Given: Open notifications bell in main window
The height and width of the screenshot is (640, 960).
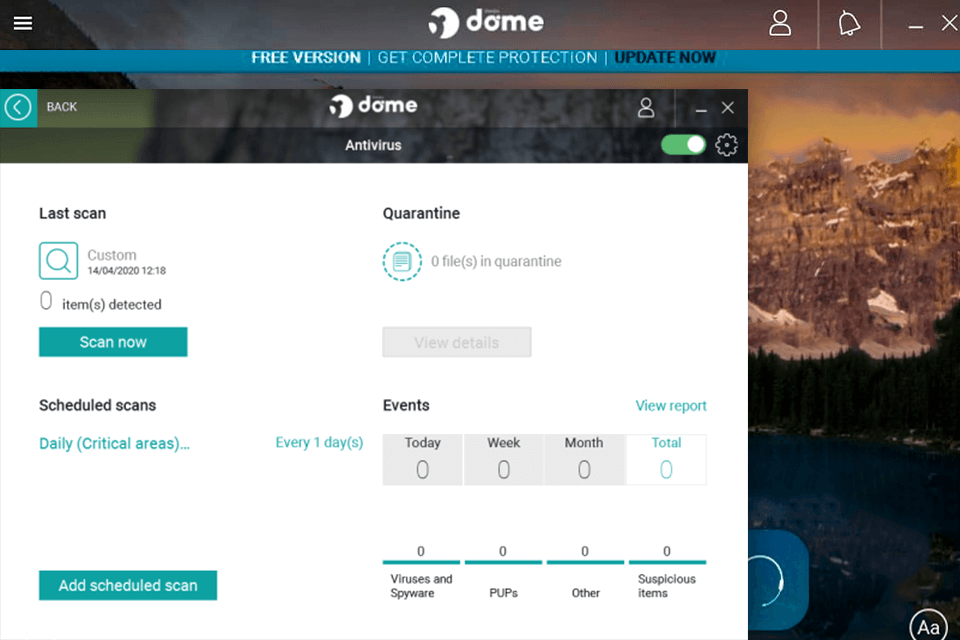Looking at the screenshot, I should (849, 24).
